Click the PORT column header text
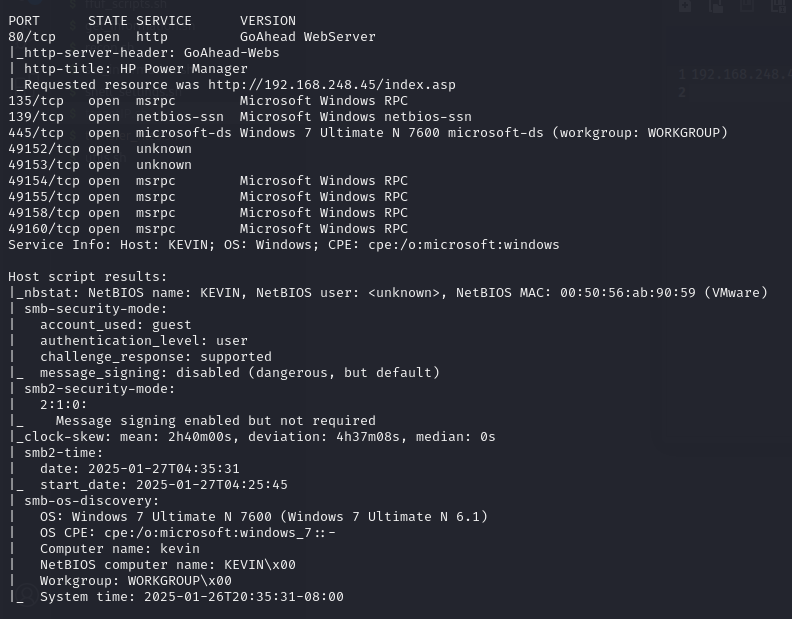Image resolution: width=792 pixels, height=619 pixels. (x=24, y=21)
